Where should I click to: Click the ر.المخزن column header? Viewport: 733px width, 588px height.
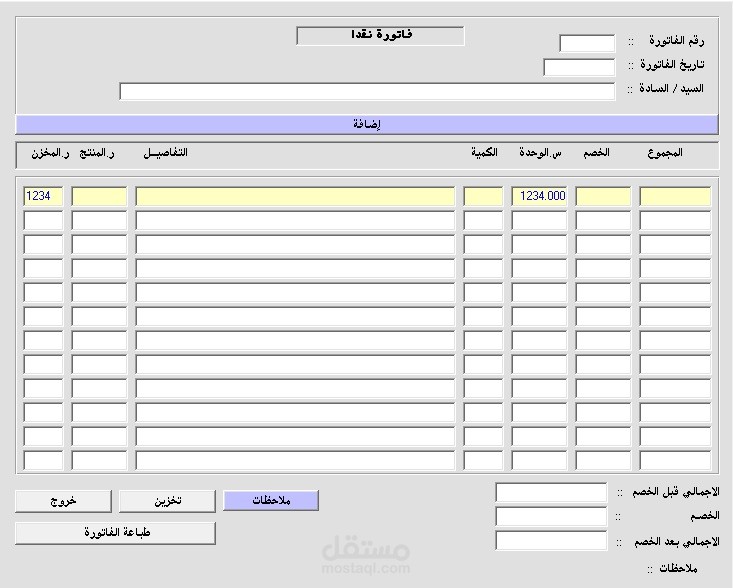(x=50, y=153)
